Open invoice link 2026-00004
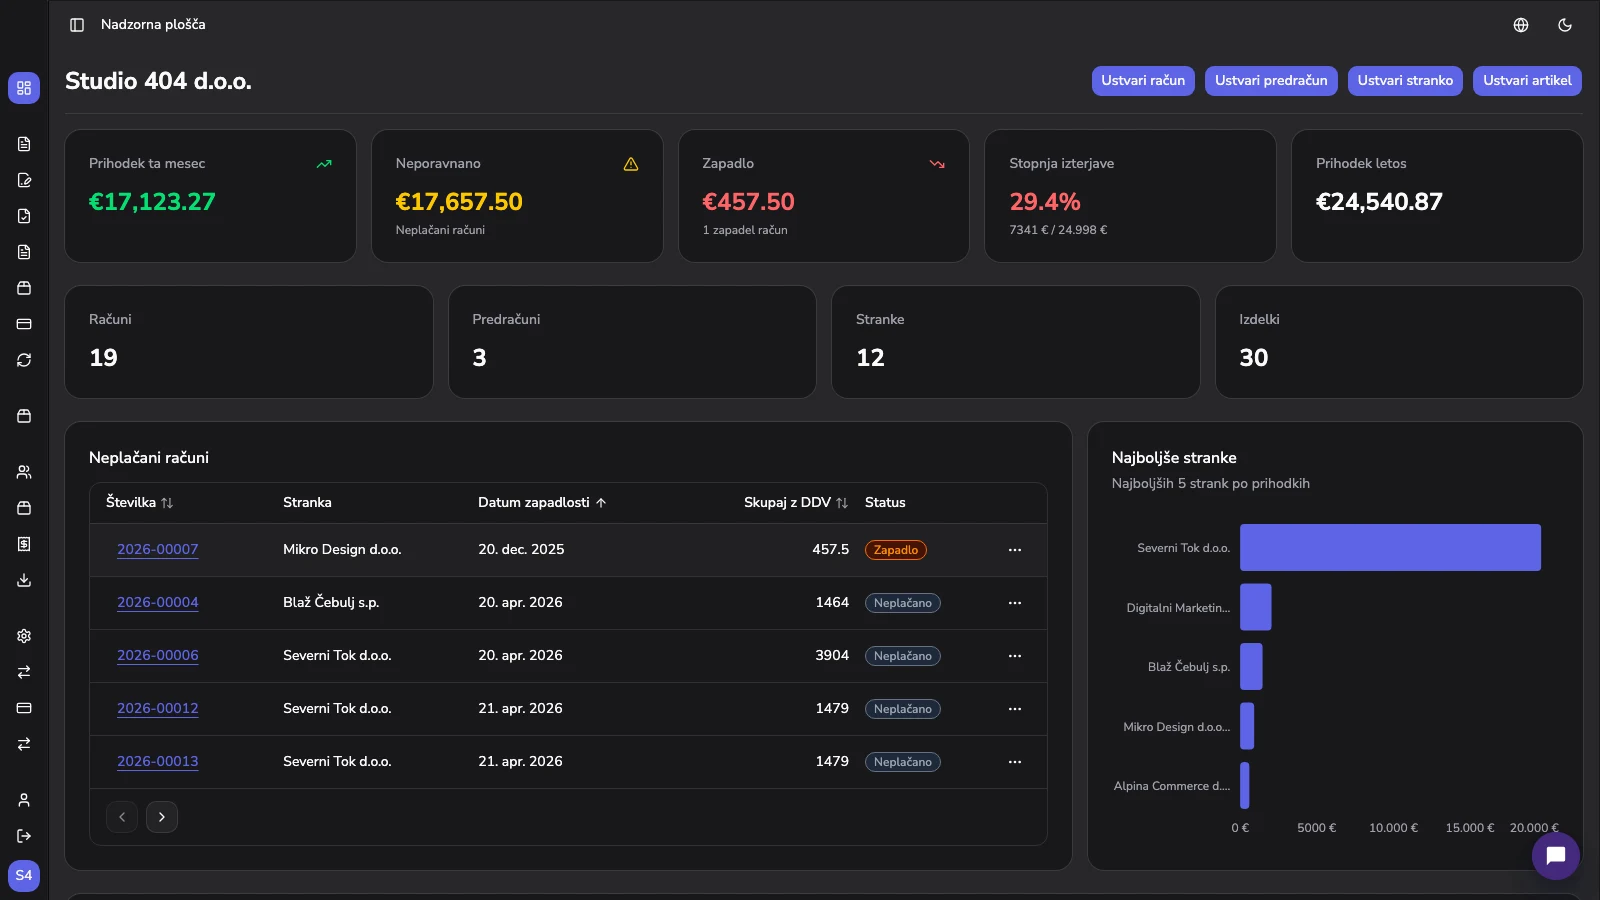The width and height of the screenshot is (1600, 900). [x=158, y=603]
